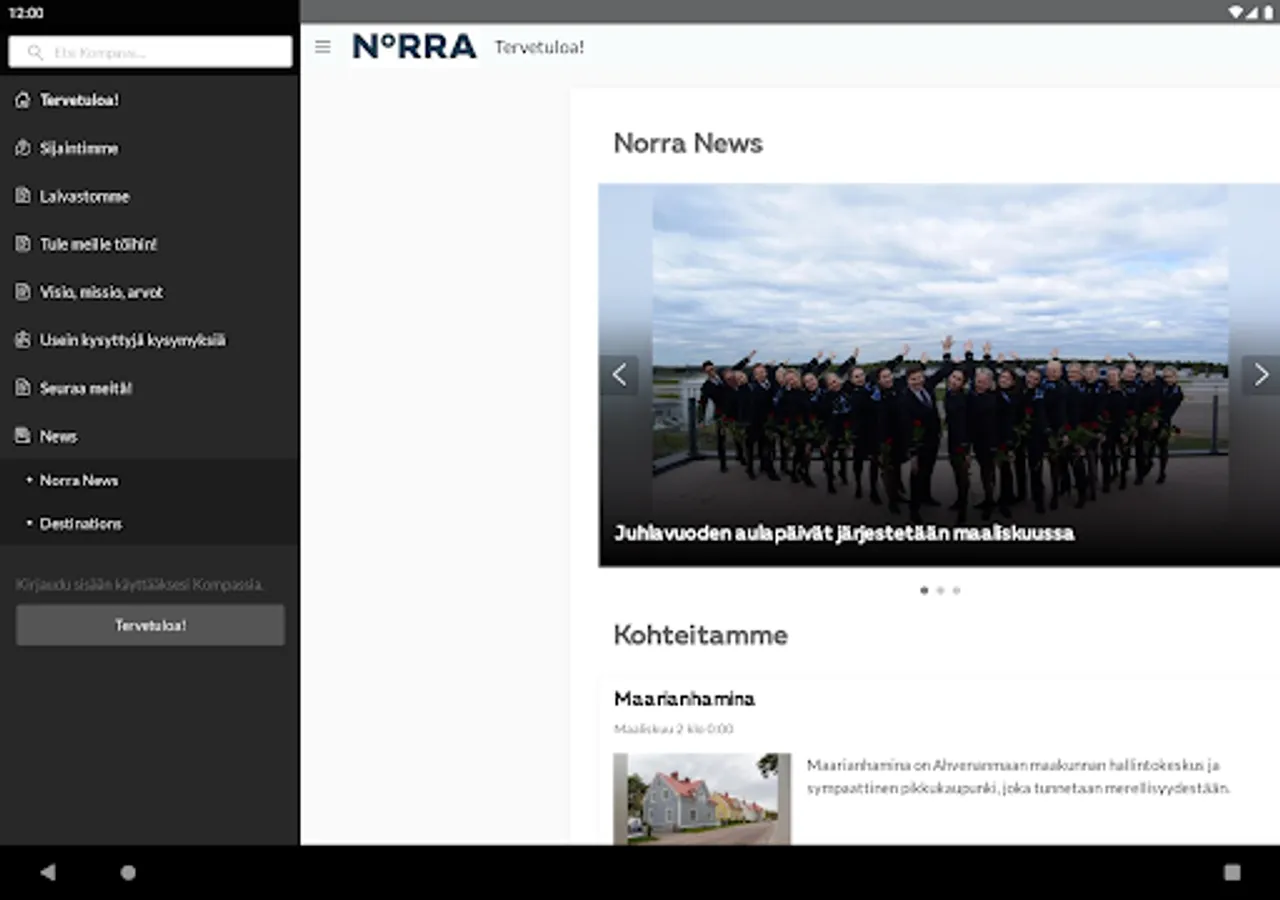Screen dimensions: 1280x900
Task: Select the second carousel pagination dot
Action: (940, 591)
